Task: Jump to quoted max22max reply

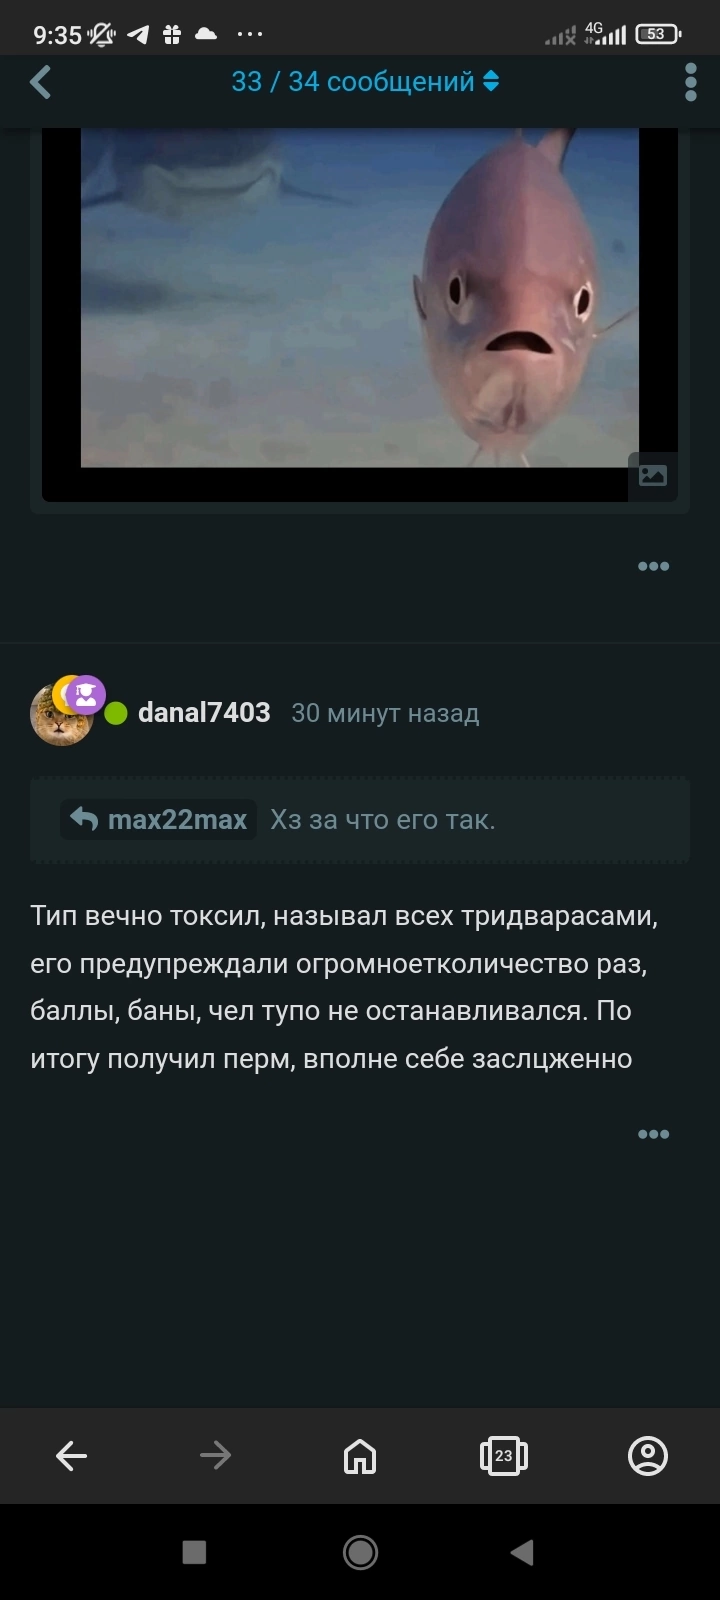Action: pos(159,820)
